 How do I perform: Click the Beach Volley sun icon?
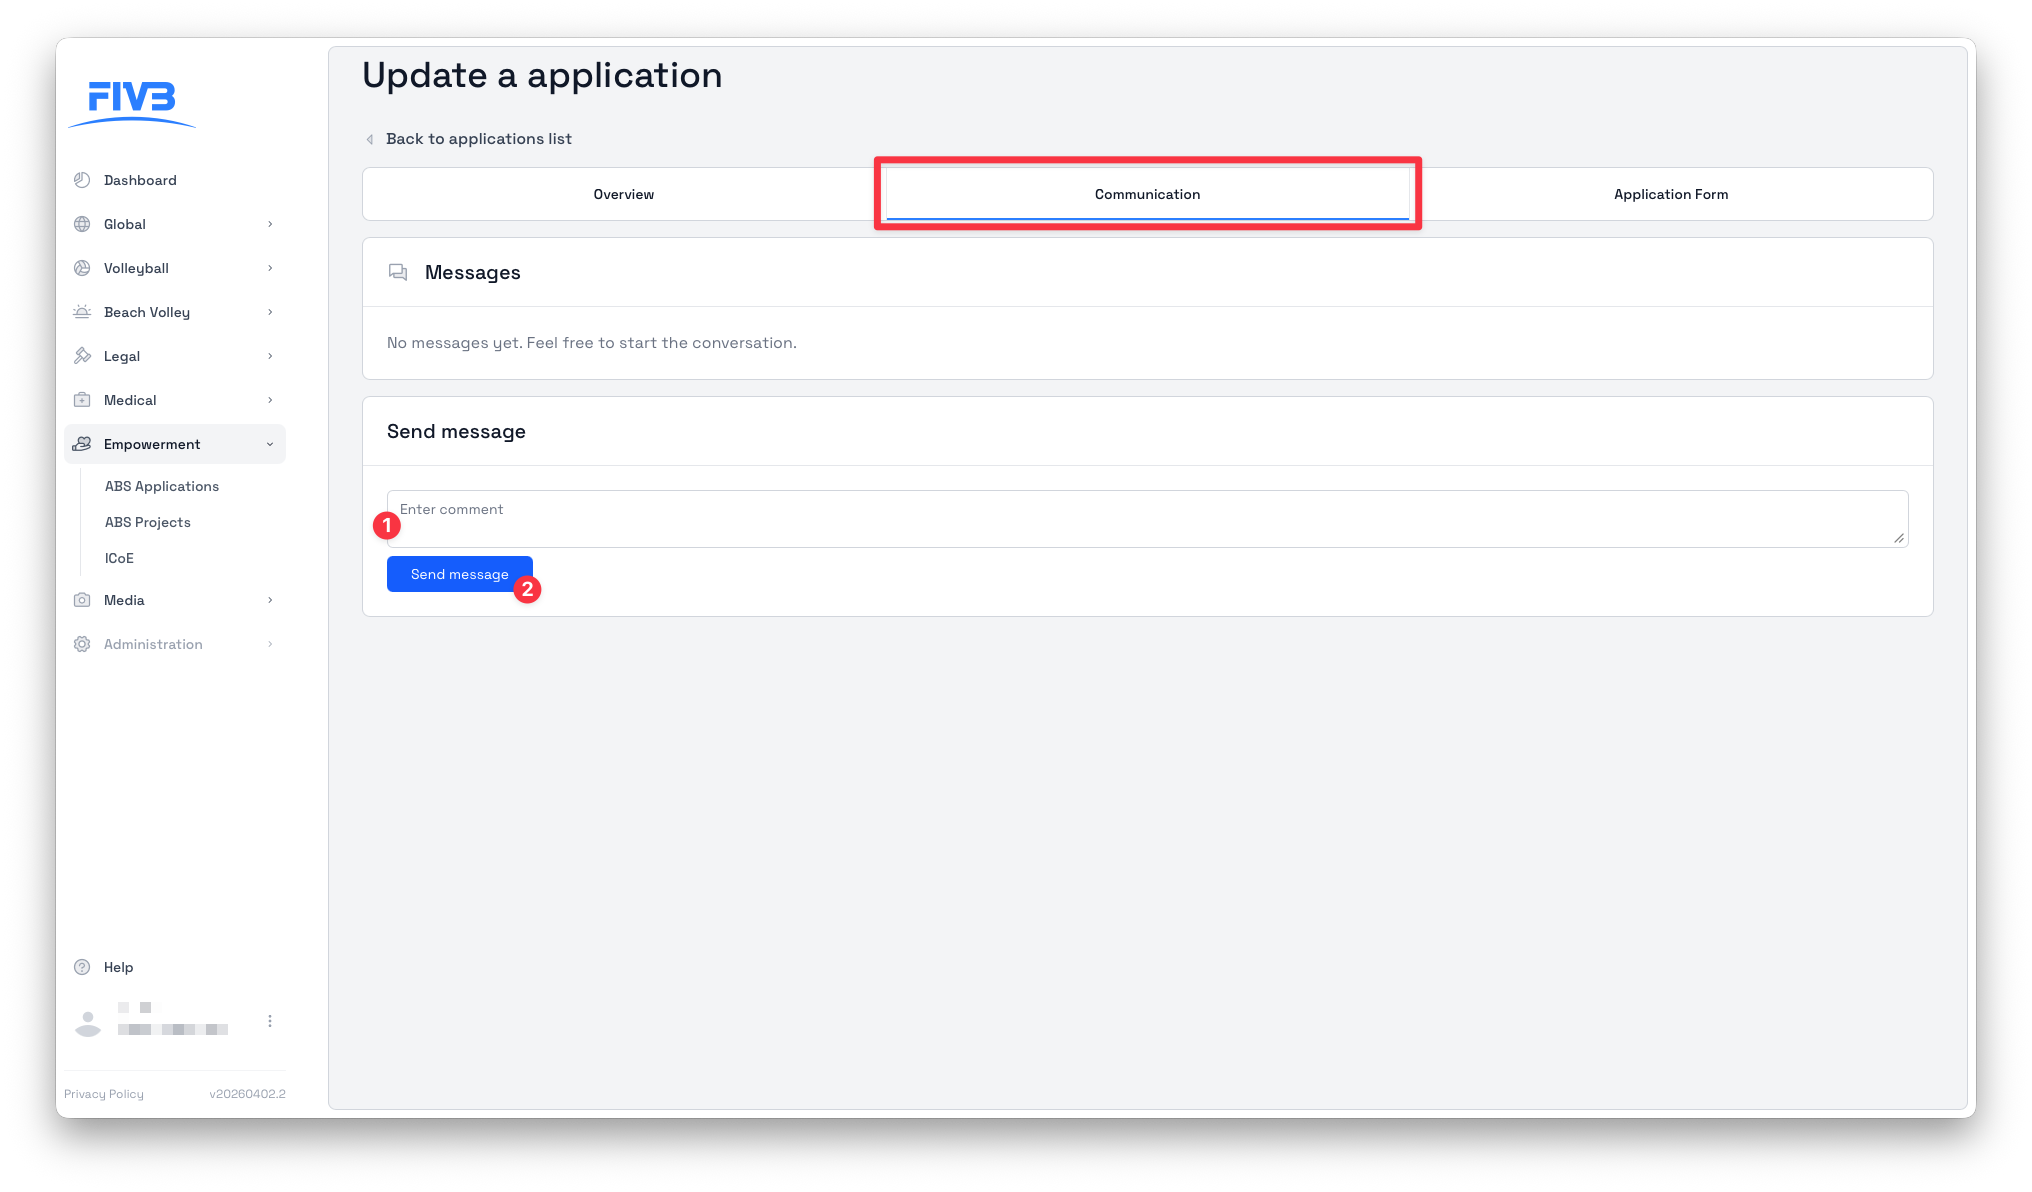[82, 312]
